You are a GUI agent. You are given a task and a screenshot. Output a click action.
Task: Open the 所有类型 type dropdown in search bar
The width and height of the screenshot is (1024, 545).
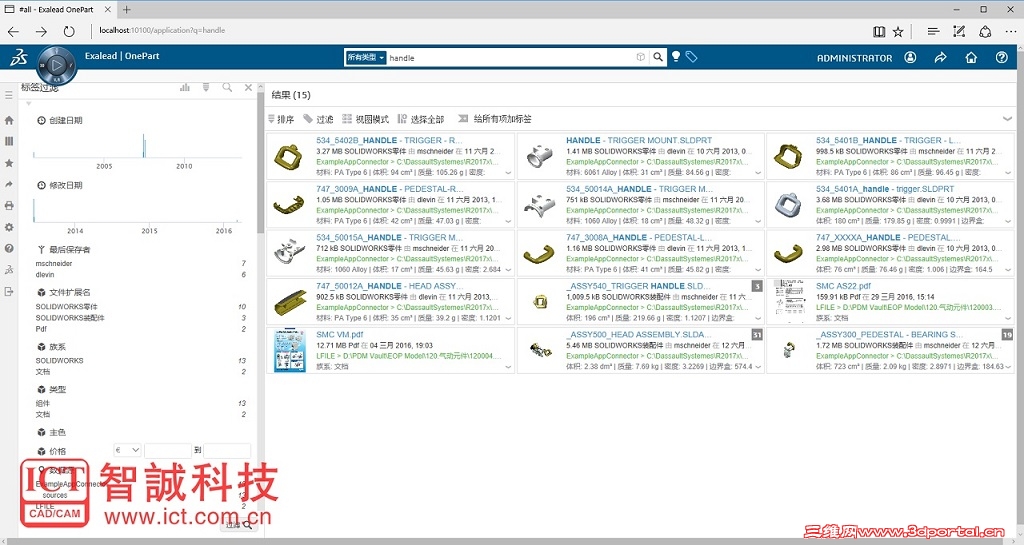click(365, 57)
